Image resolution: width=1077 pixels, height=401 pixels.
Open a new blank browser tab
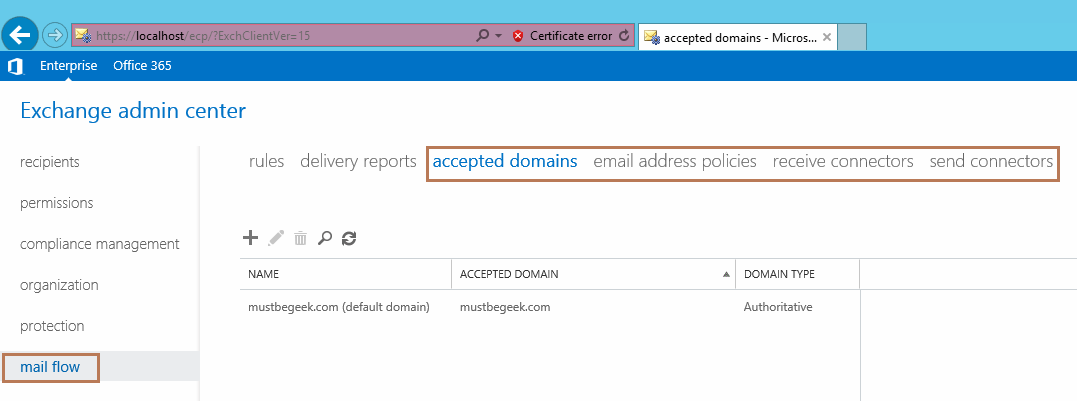pos(852,38)
